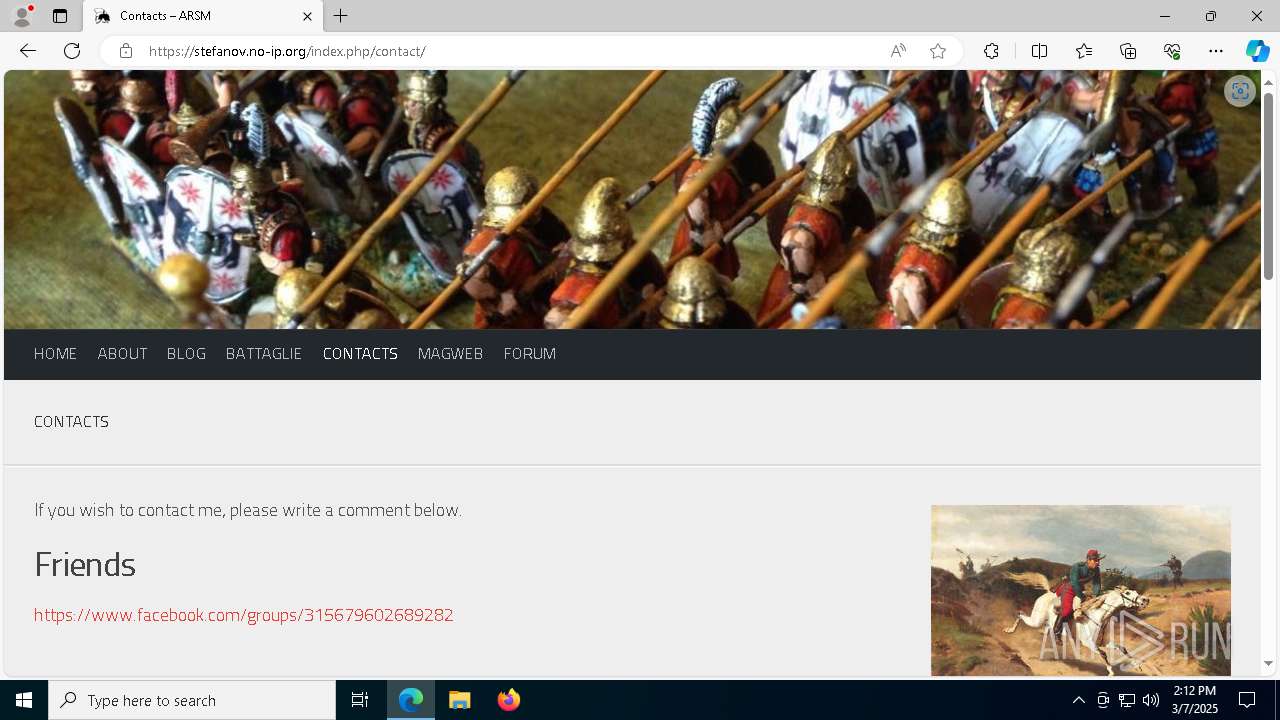Viewport: 1280px width, 720px height.
Task: Follow the Facebook group link
Action: coord(244,615)
